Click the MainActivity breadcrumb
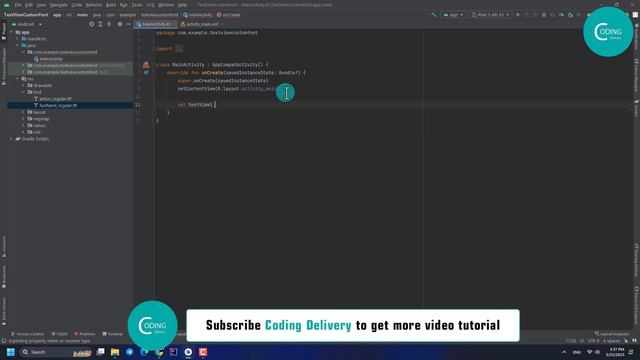 point(198,15)
